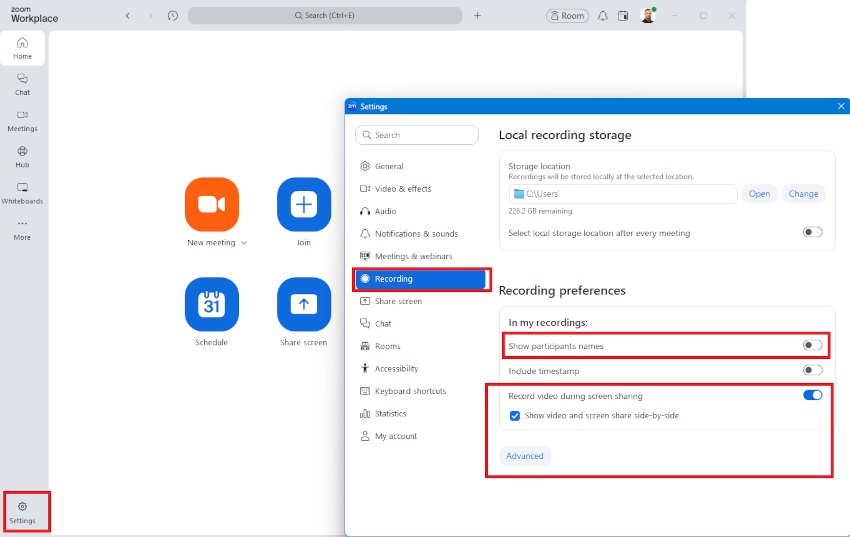Image resolution: width=850 pixels, height=537 pixels.
Task: Click the 226.2 GB remaining text
Action: click(x=540, y=211)
